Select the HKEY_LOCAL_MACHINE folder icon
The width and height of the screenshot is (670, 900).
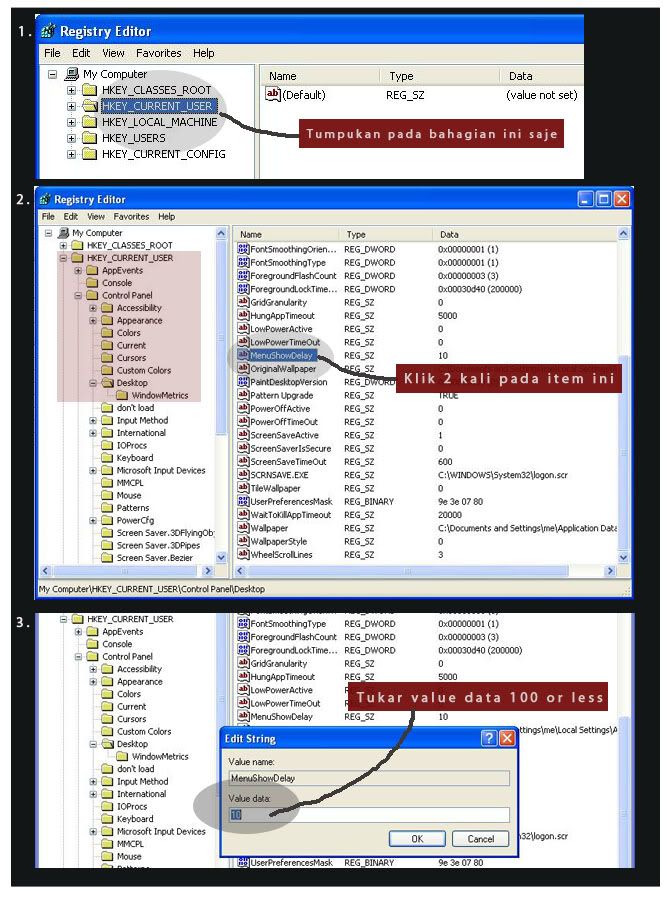pos(89,122)
